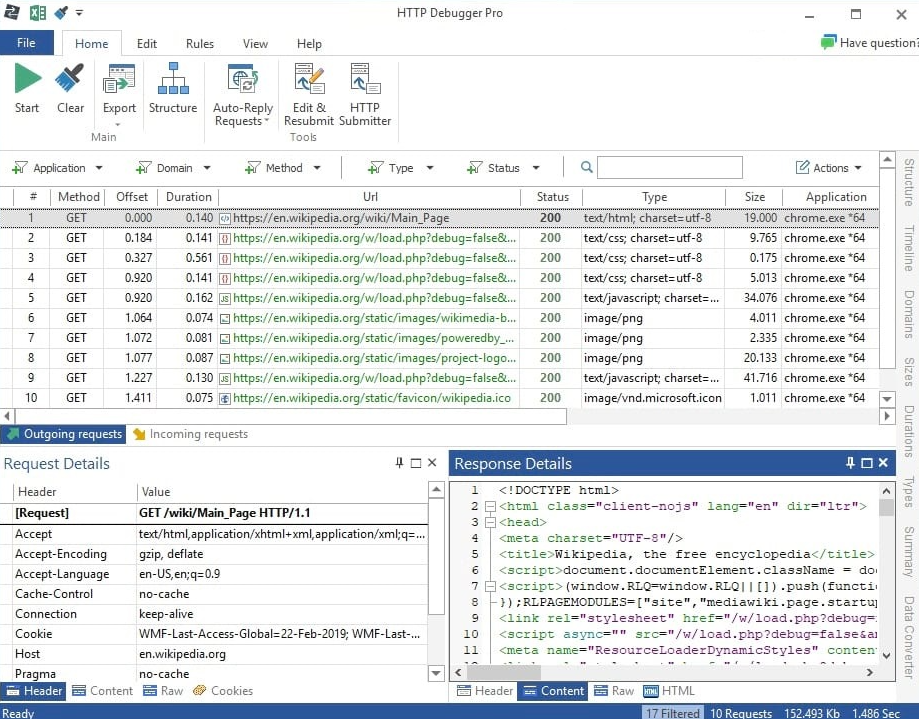Switch to Incoming requests tab
Viewport: 919px width, 719px height.
tap(190, 434)
